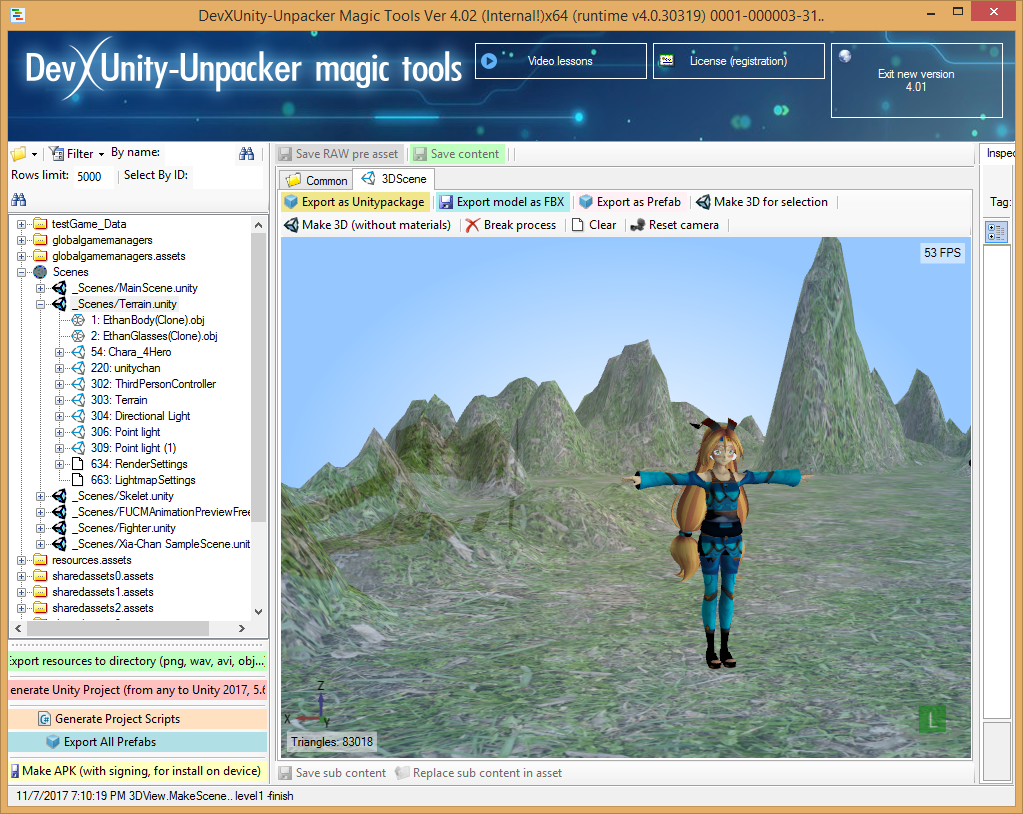This screenshot has height=814, width=1023.
Task: Click Save sub content button
Action: tap(333, 773)
